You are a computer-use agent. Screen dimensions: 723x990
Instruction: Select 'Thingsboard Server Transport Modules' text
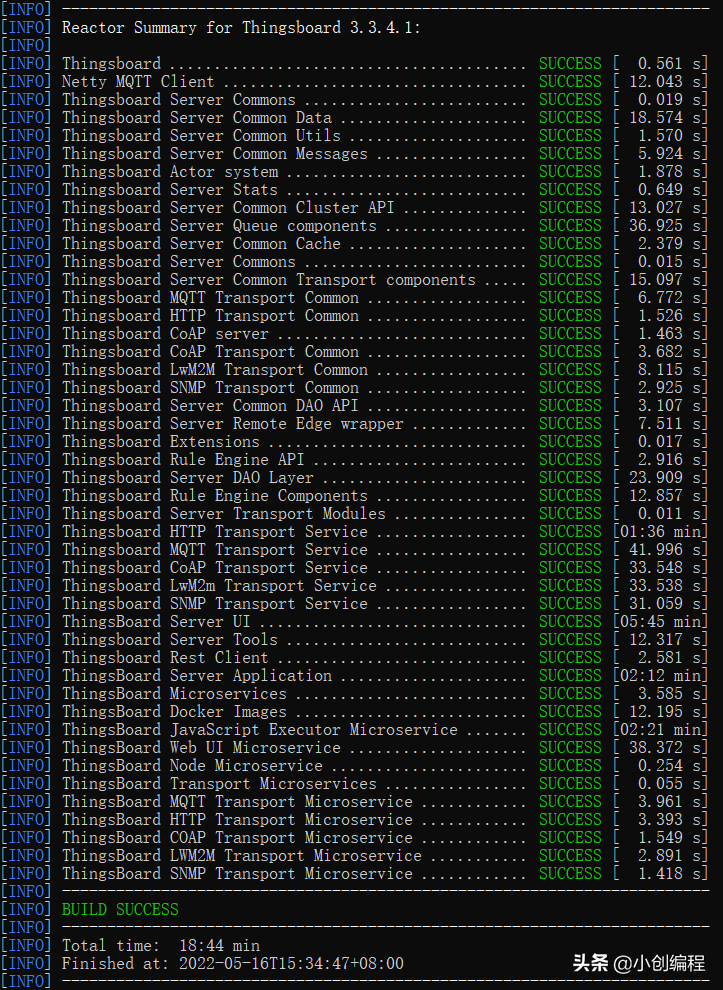pos(224,513)
